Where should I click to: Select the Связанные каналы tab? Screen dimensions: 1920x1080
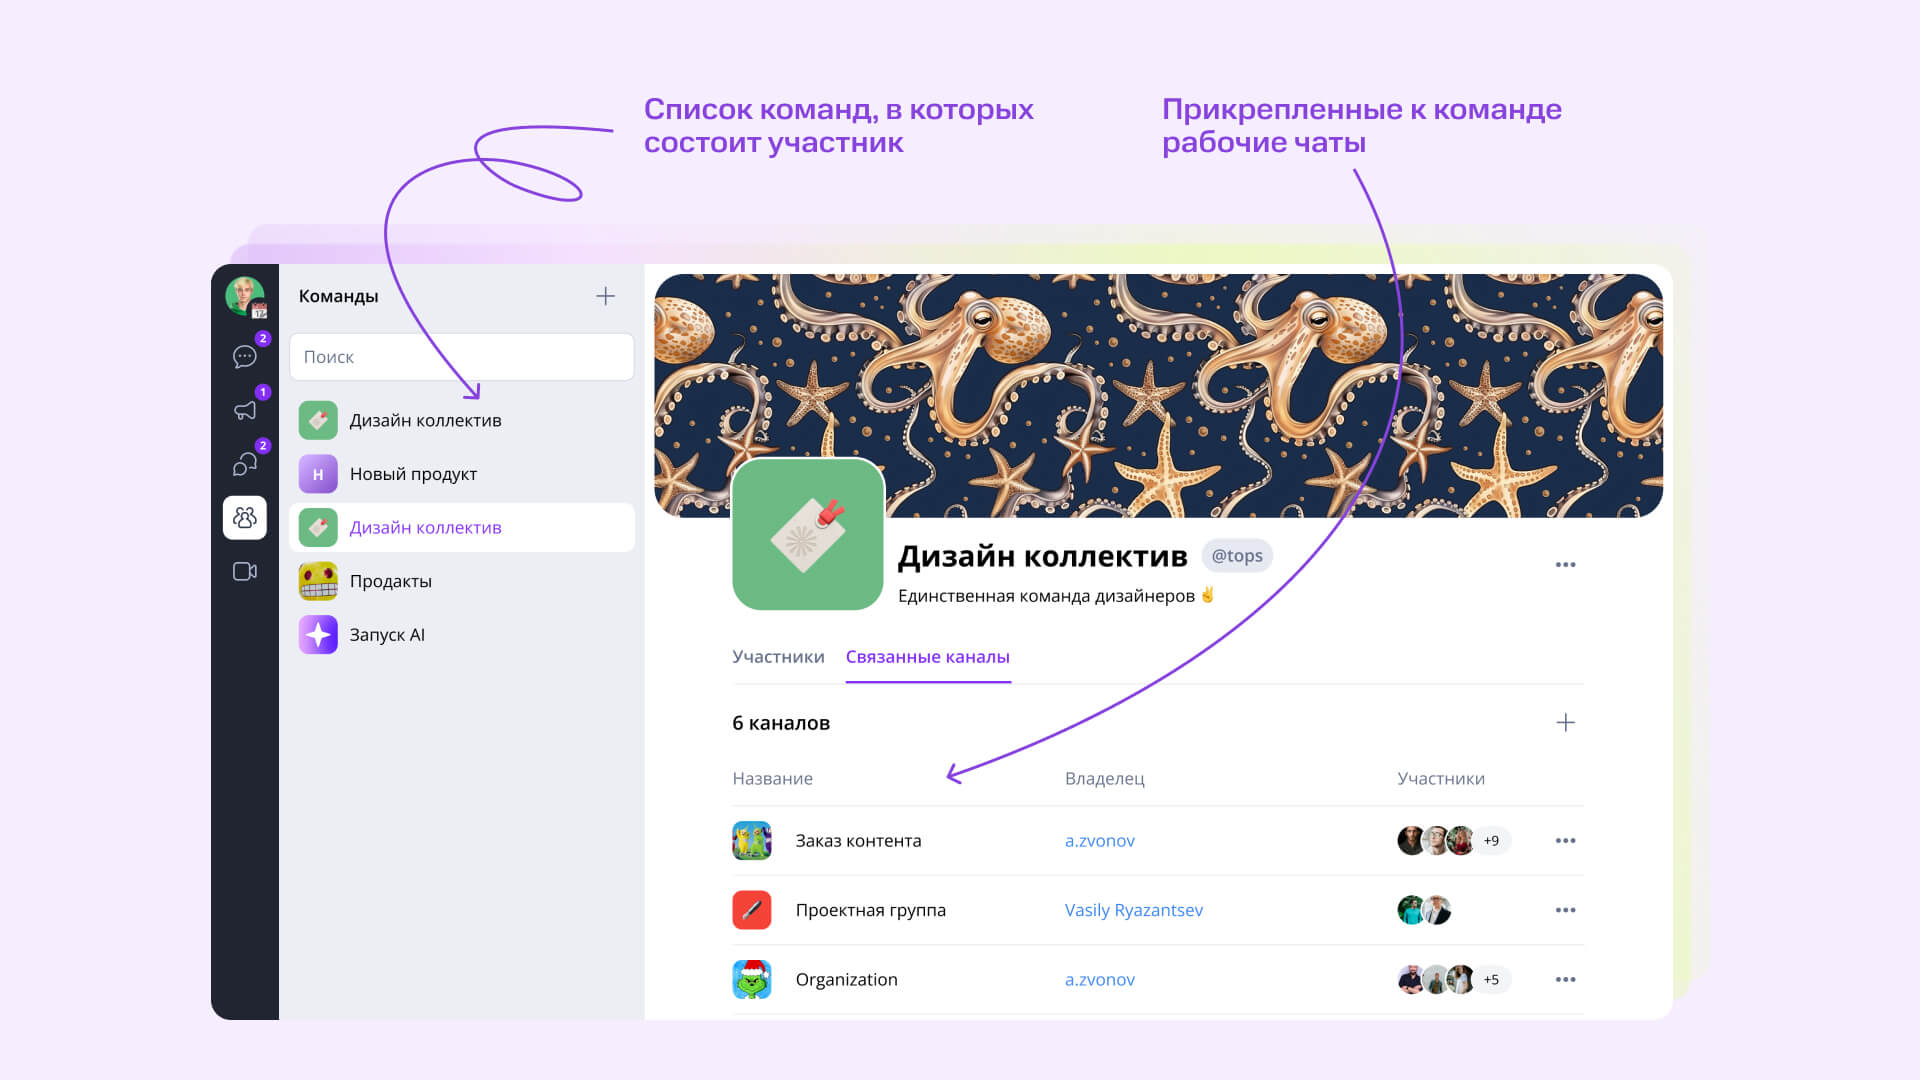point(928,657)
